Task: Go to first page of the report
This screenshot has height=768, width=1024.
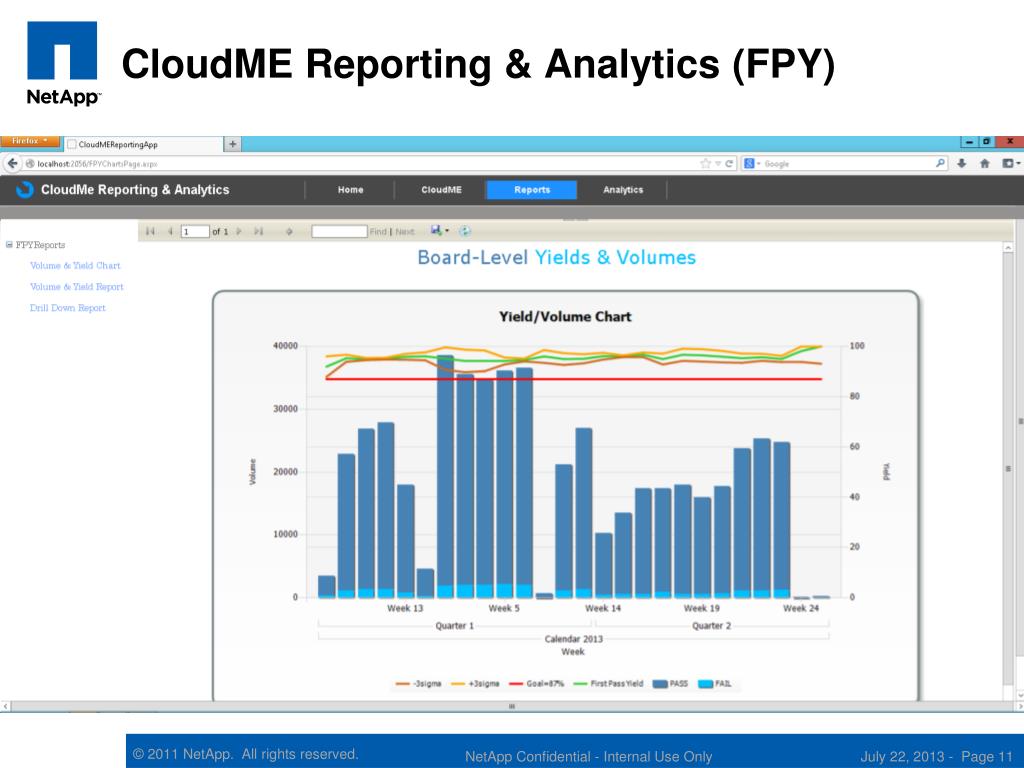Action: 150,231
